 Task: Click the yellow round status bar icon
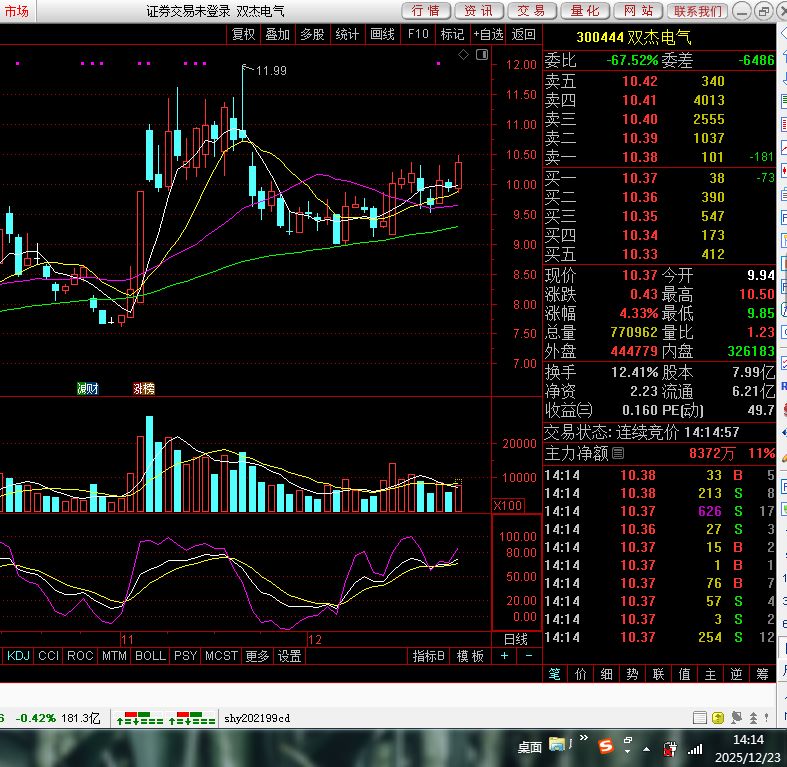[718, 718]
